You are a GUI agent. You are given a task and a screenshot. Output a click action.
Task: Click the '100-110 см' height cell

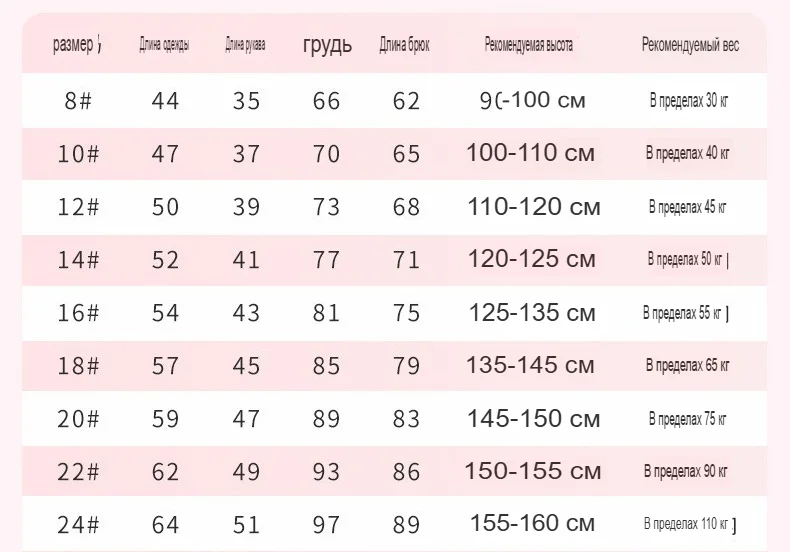click(531, 153)
